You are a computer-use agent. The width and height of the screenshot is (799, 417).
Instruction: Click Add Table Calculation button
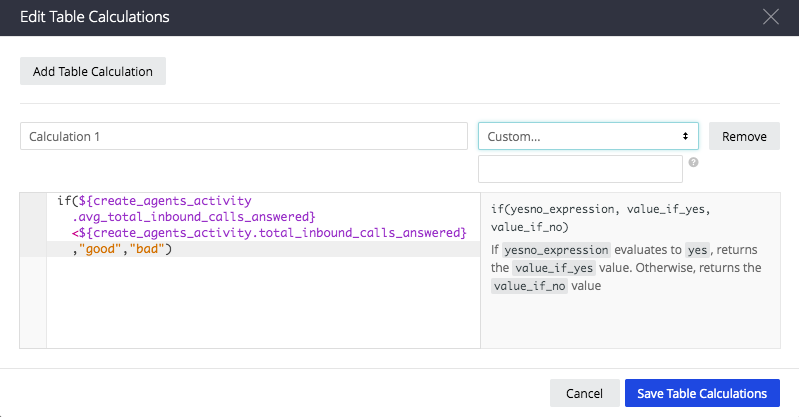pos(93,71)
